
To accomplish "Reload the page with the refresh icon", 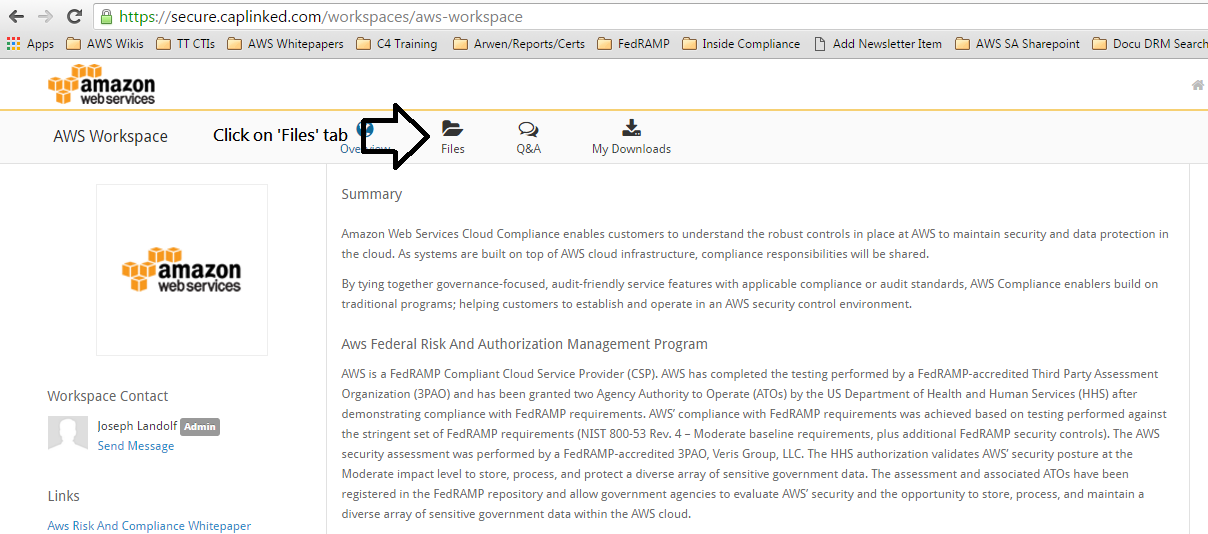I will tap(74, 17).
